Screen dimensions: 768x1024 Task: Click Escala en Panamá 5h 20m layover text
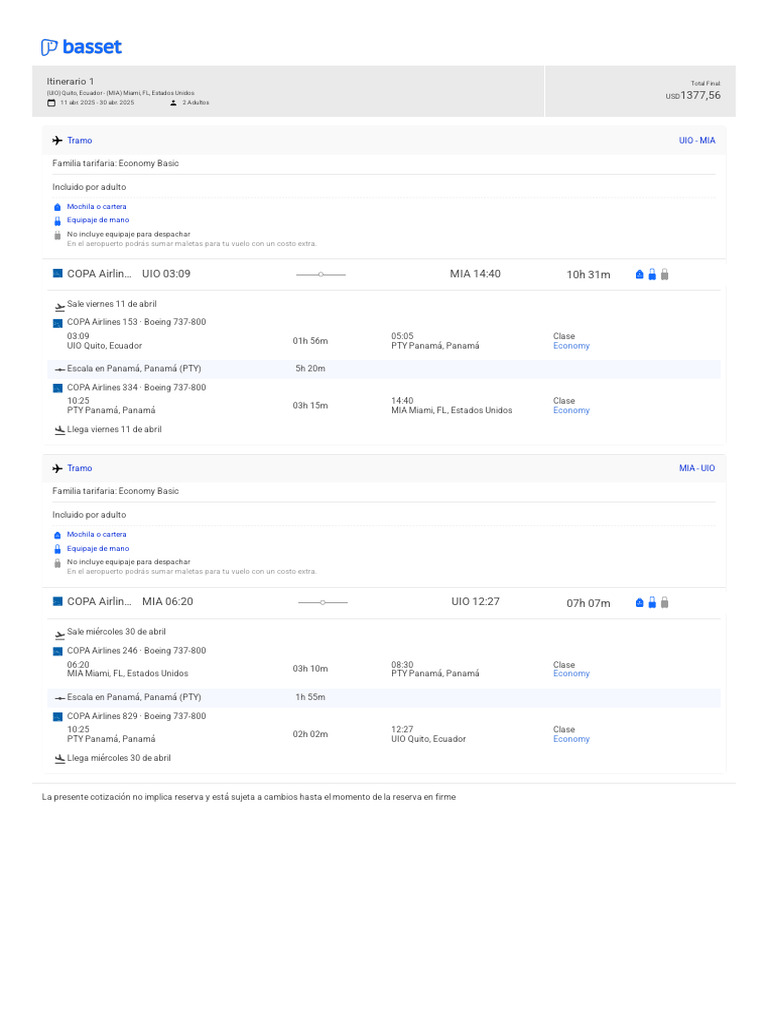coord(134,369)
